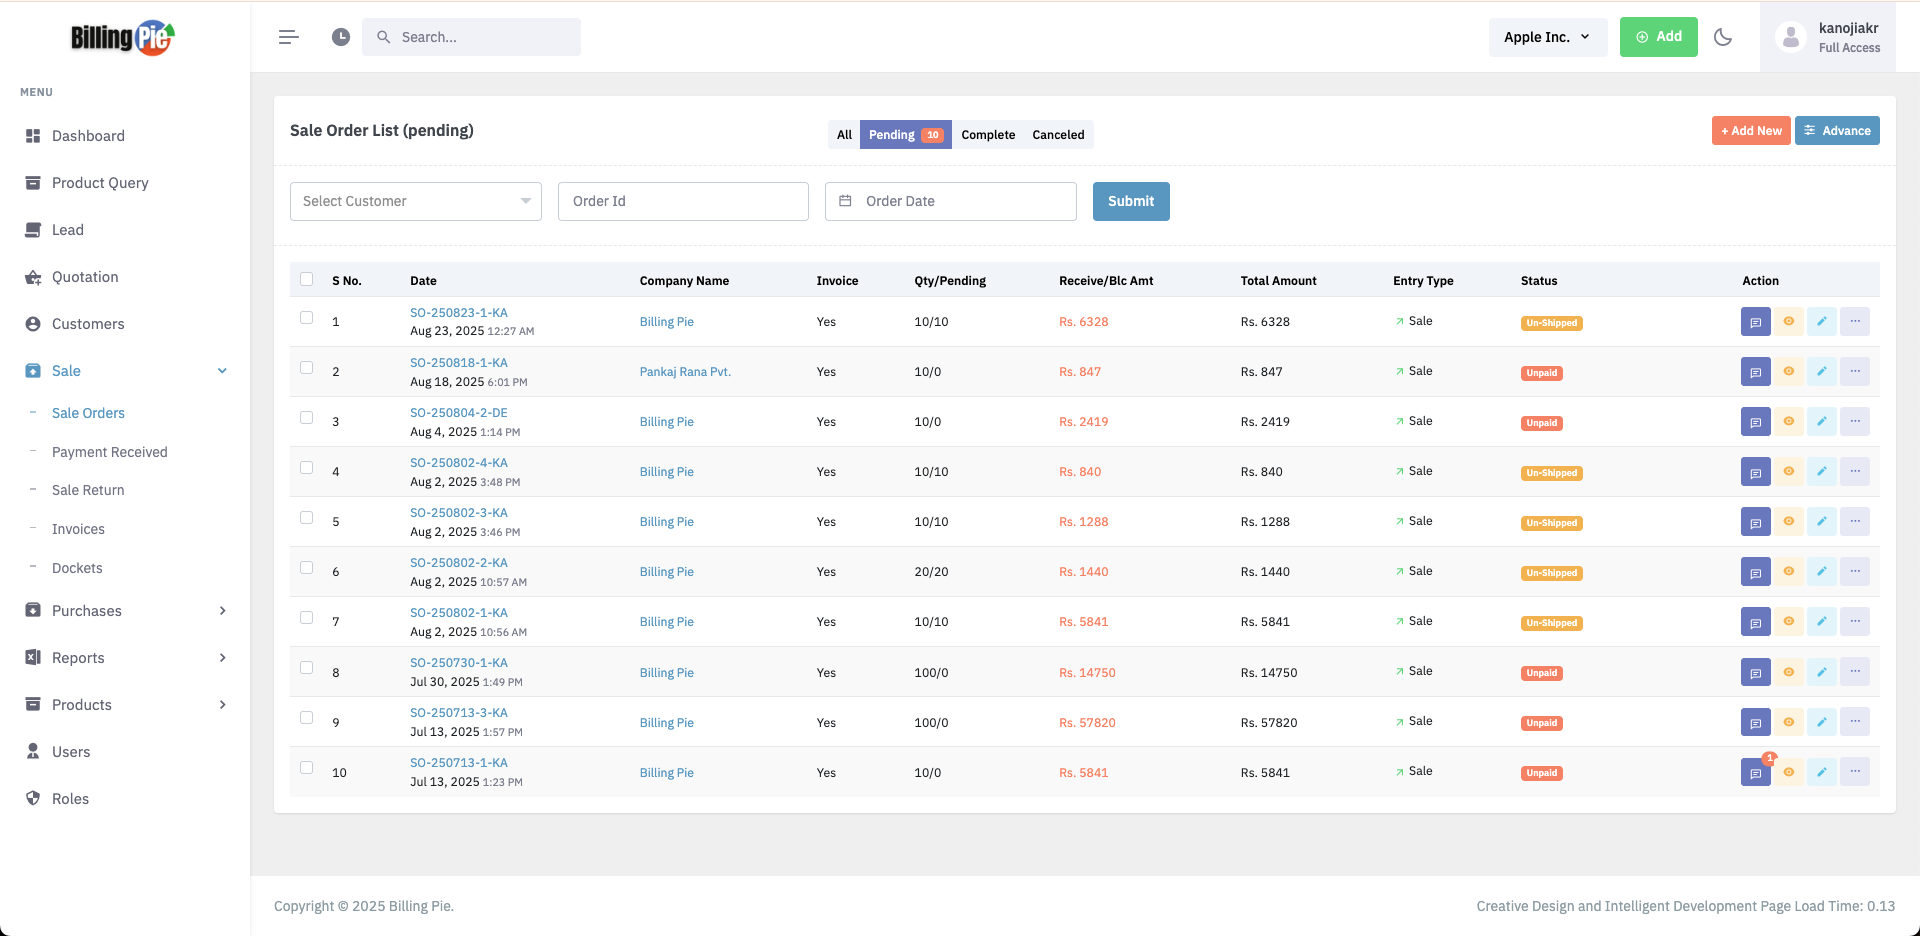Viewport: 1920px width, 936px height.
Task: Open the Select Customer dropdown
Action: 416,201
